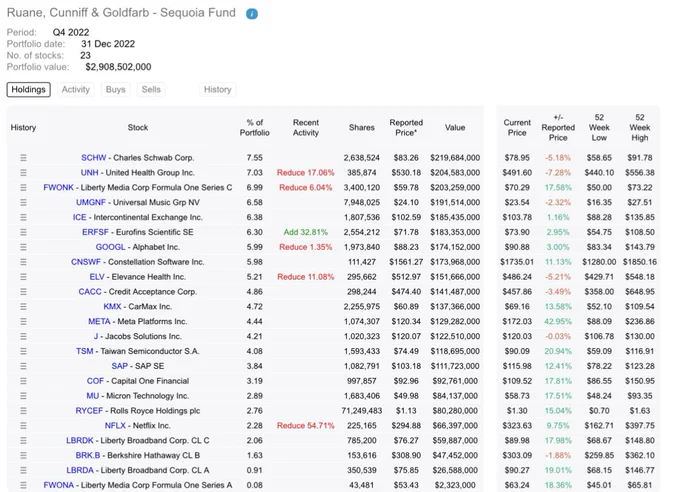680x492 pixels.
Task: Click 'Reduce 17.06%' in UNH row
Action: [306, 173]
